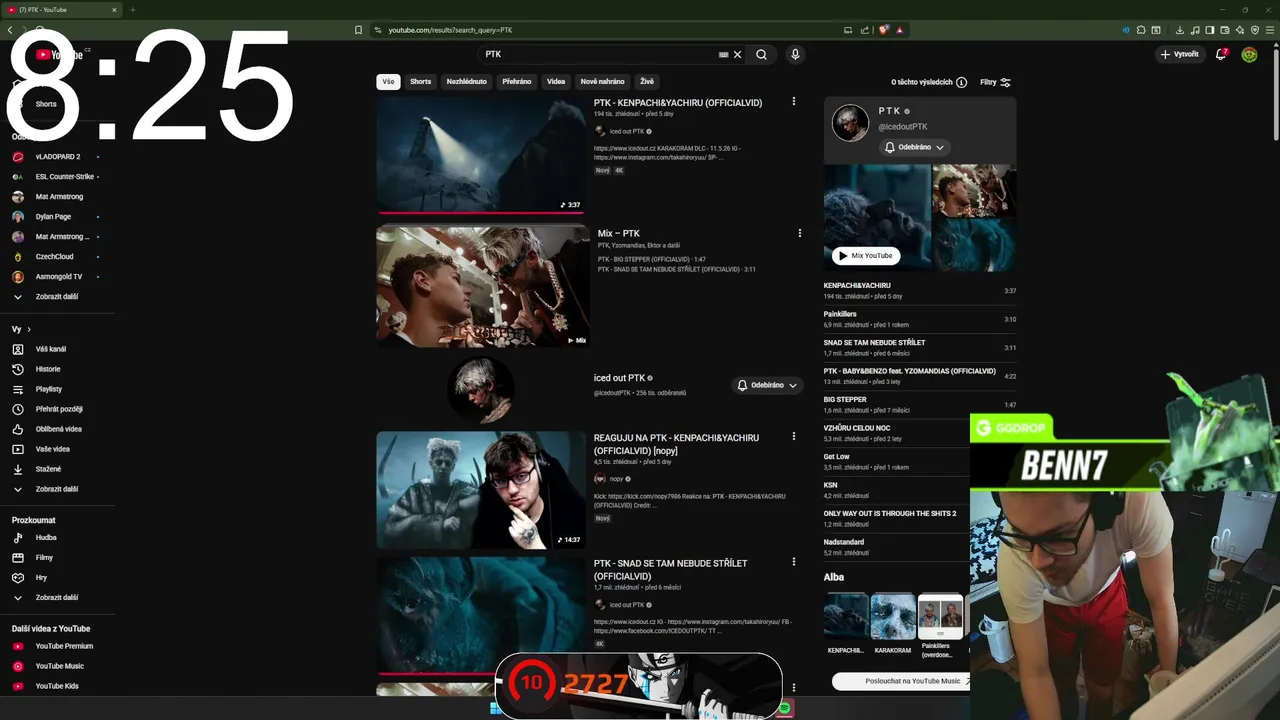Open Playlisty in sidebar
The width and height of the screenshot is (1280, 720).
[48, 389]
